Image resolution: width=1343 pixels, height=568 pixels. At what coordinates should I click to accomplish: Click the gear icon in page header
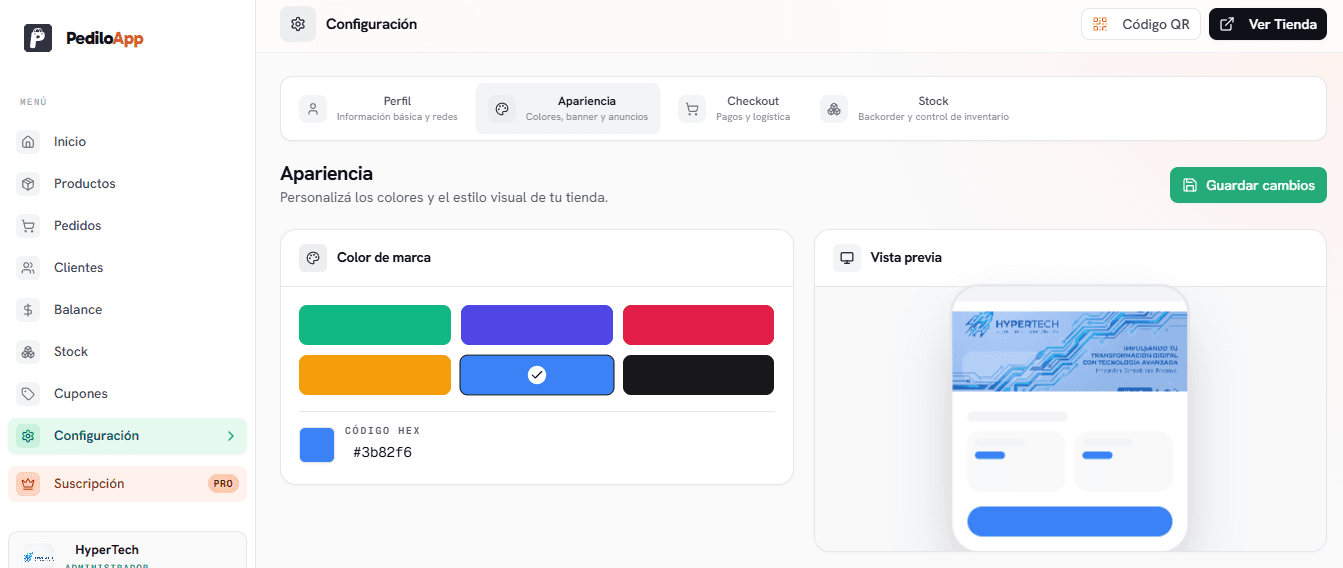coord(298,24)
